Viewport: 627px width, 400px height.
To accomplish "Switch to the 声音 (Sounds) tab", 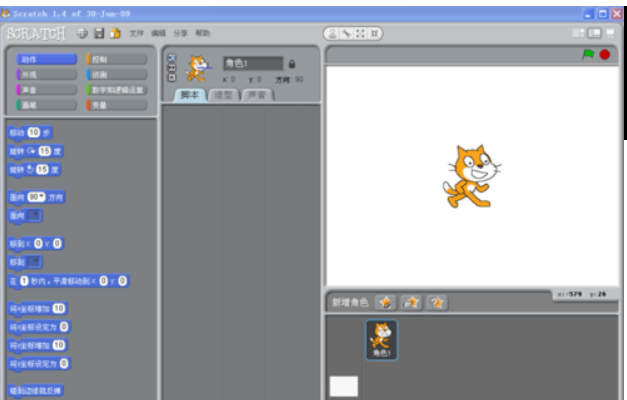I will 257,95.
